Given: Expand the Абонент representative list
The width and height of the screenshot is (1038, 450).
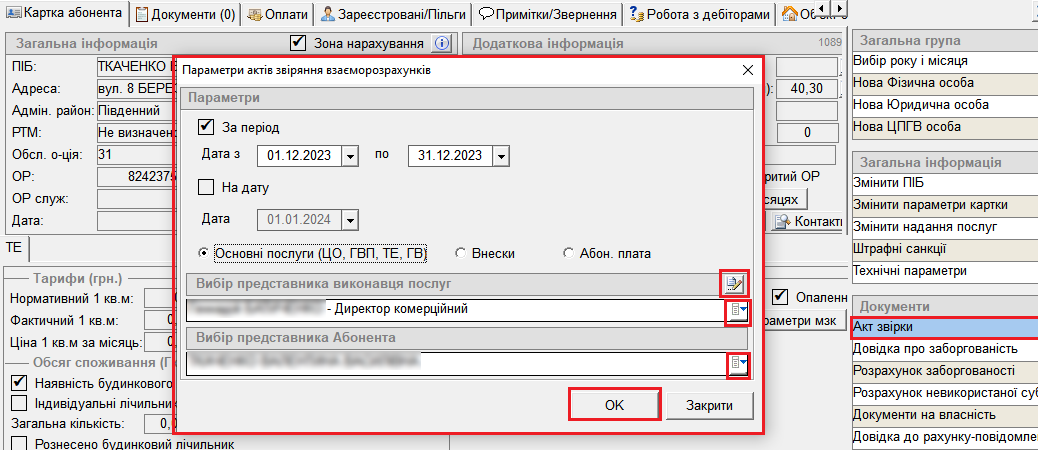Looking at the screenshot, I should coord(738,364).
